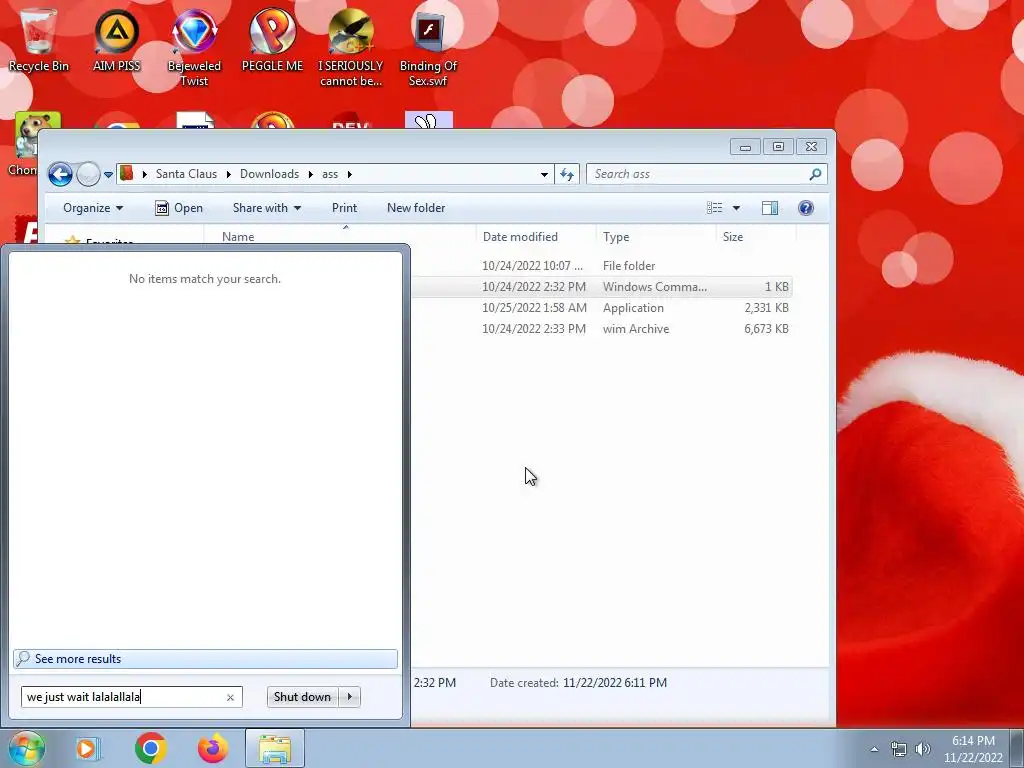Click the search magnifier in Search ass box
The width and height of the screenshot is (1024, 768).
pos(815,174)
